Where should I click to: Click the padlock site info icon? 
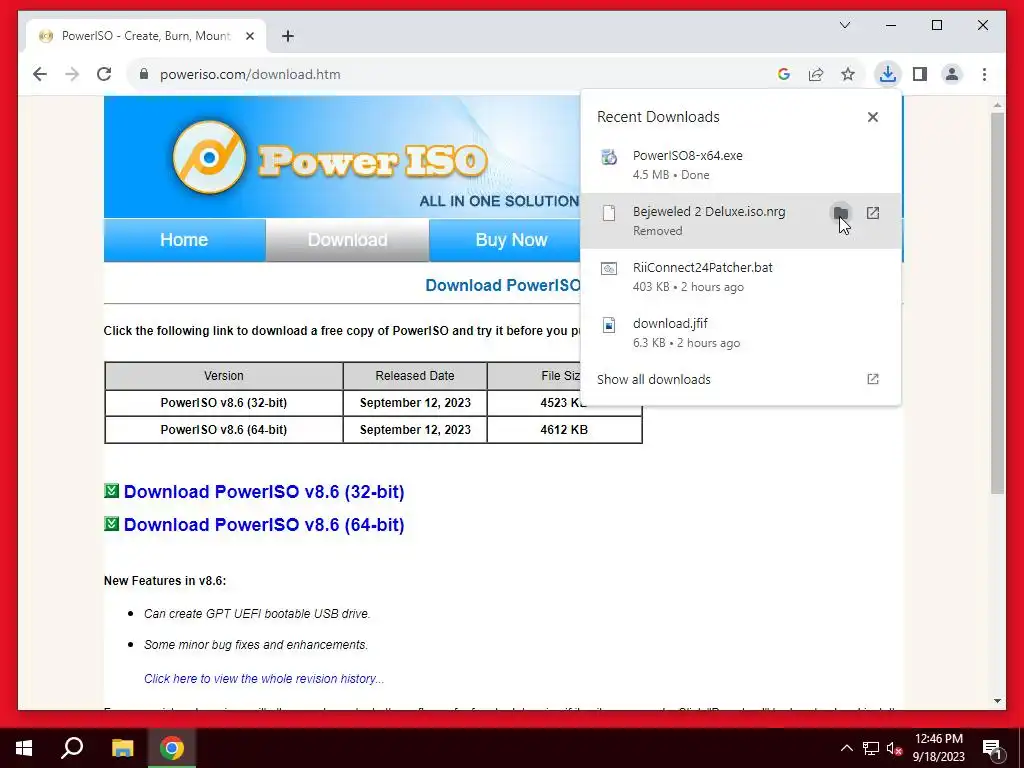(144, 74)
